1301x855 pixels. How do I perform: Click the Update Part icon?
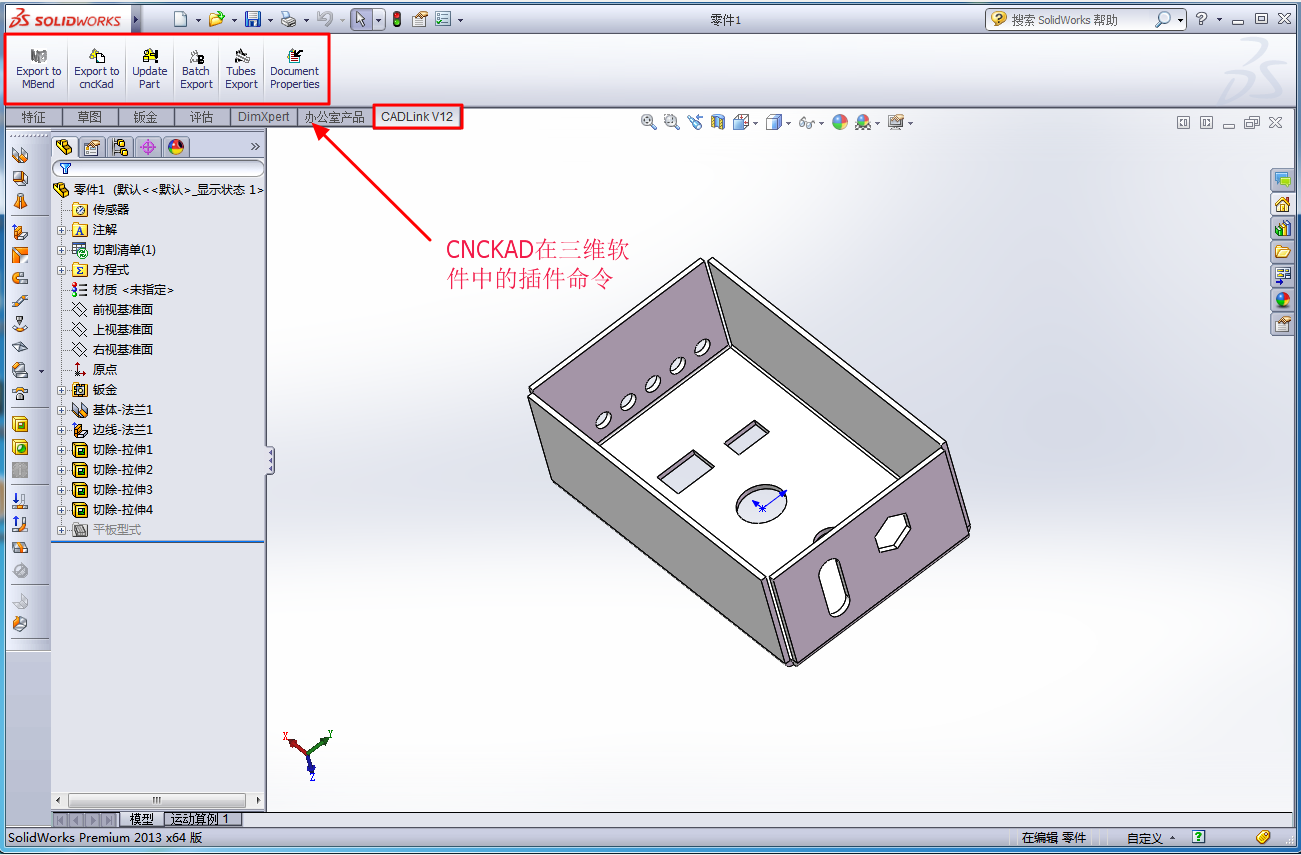click(x=150, y=69)
